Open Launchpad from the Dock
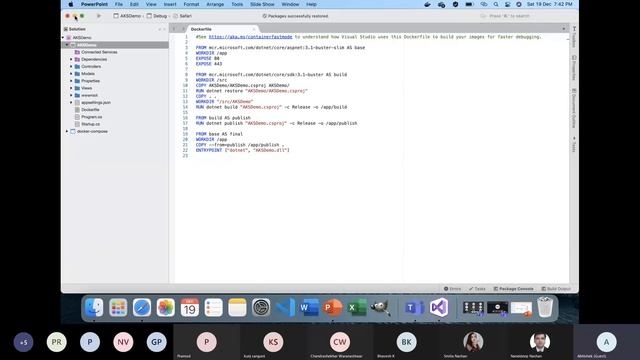Screen dimensions: 640x360 (x=118, y=307)
